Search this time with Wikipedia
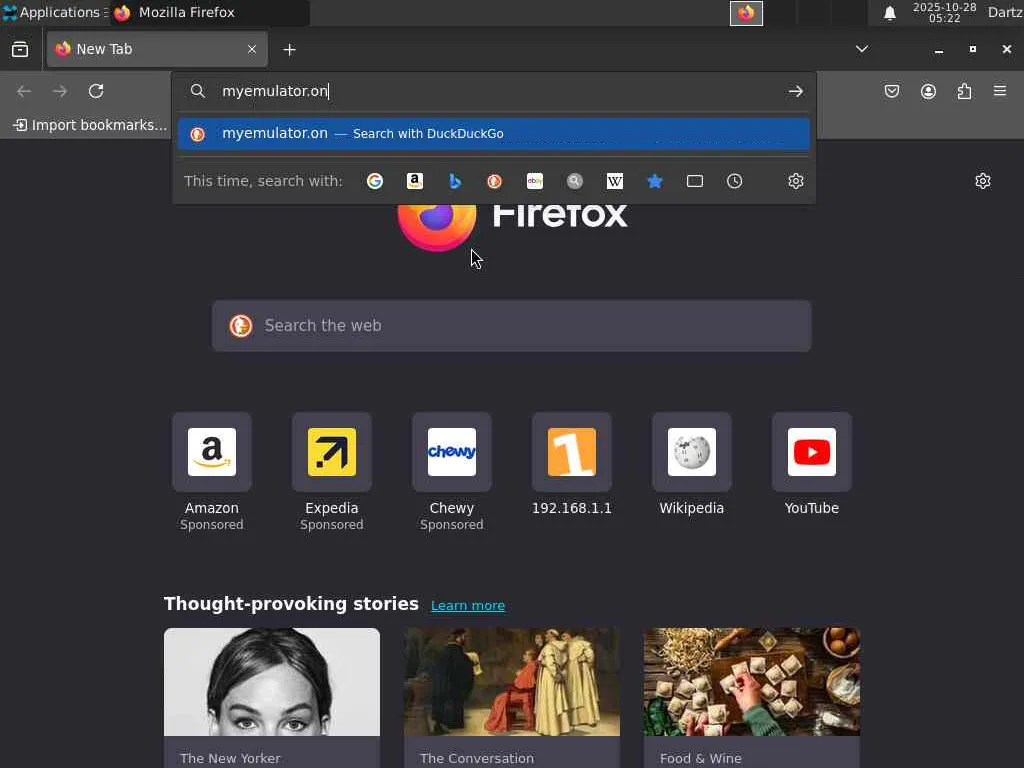 pos(615,181)
